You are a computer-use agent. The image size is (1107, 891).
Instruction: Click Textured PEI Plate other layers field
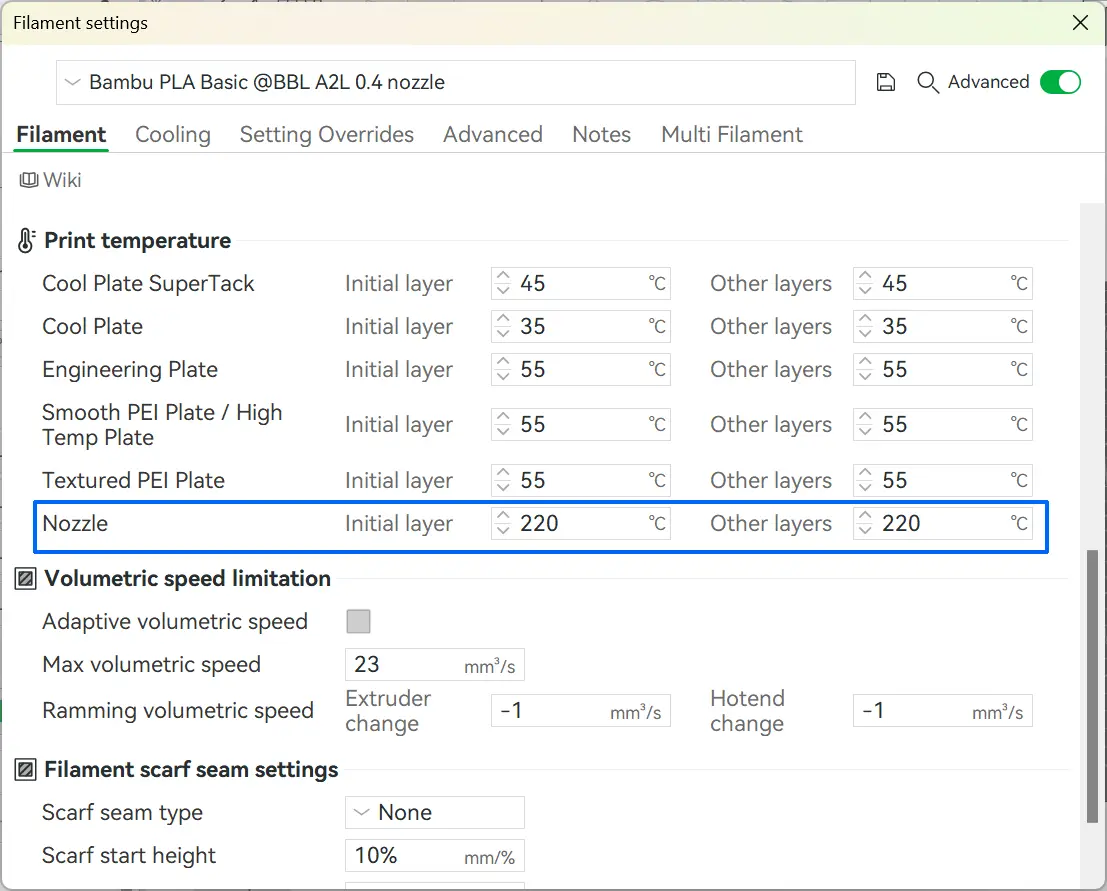(x=943, y=481)
